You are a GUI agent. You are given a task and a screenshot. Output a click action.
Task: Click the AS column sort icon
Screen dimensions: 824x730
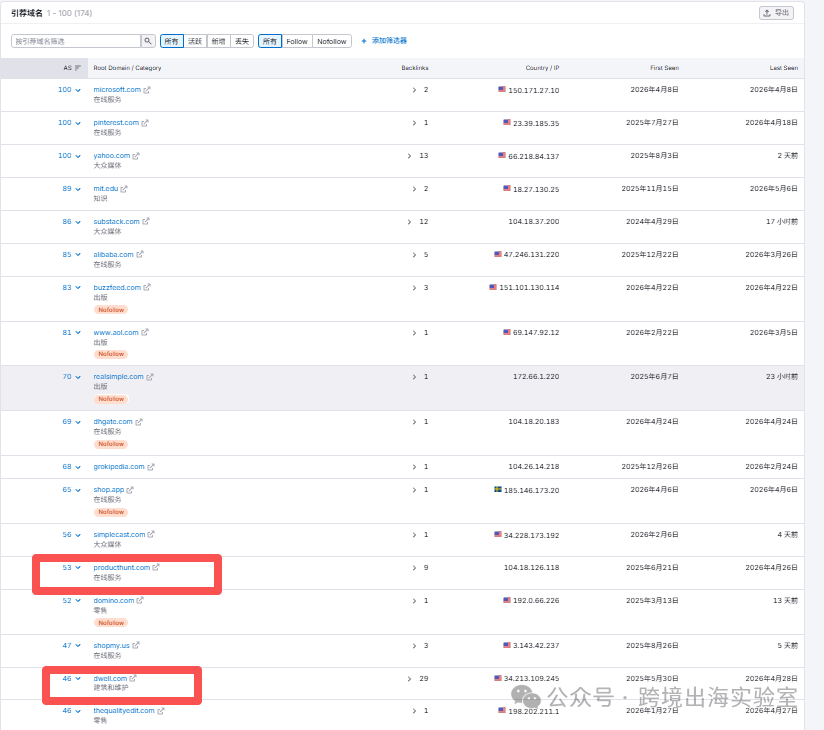78,68
